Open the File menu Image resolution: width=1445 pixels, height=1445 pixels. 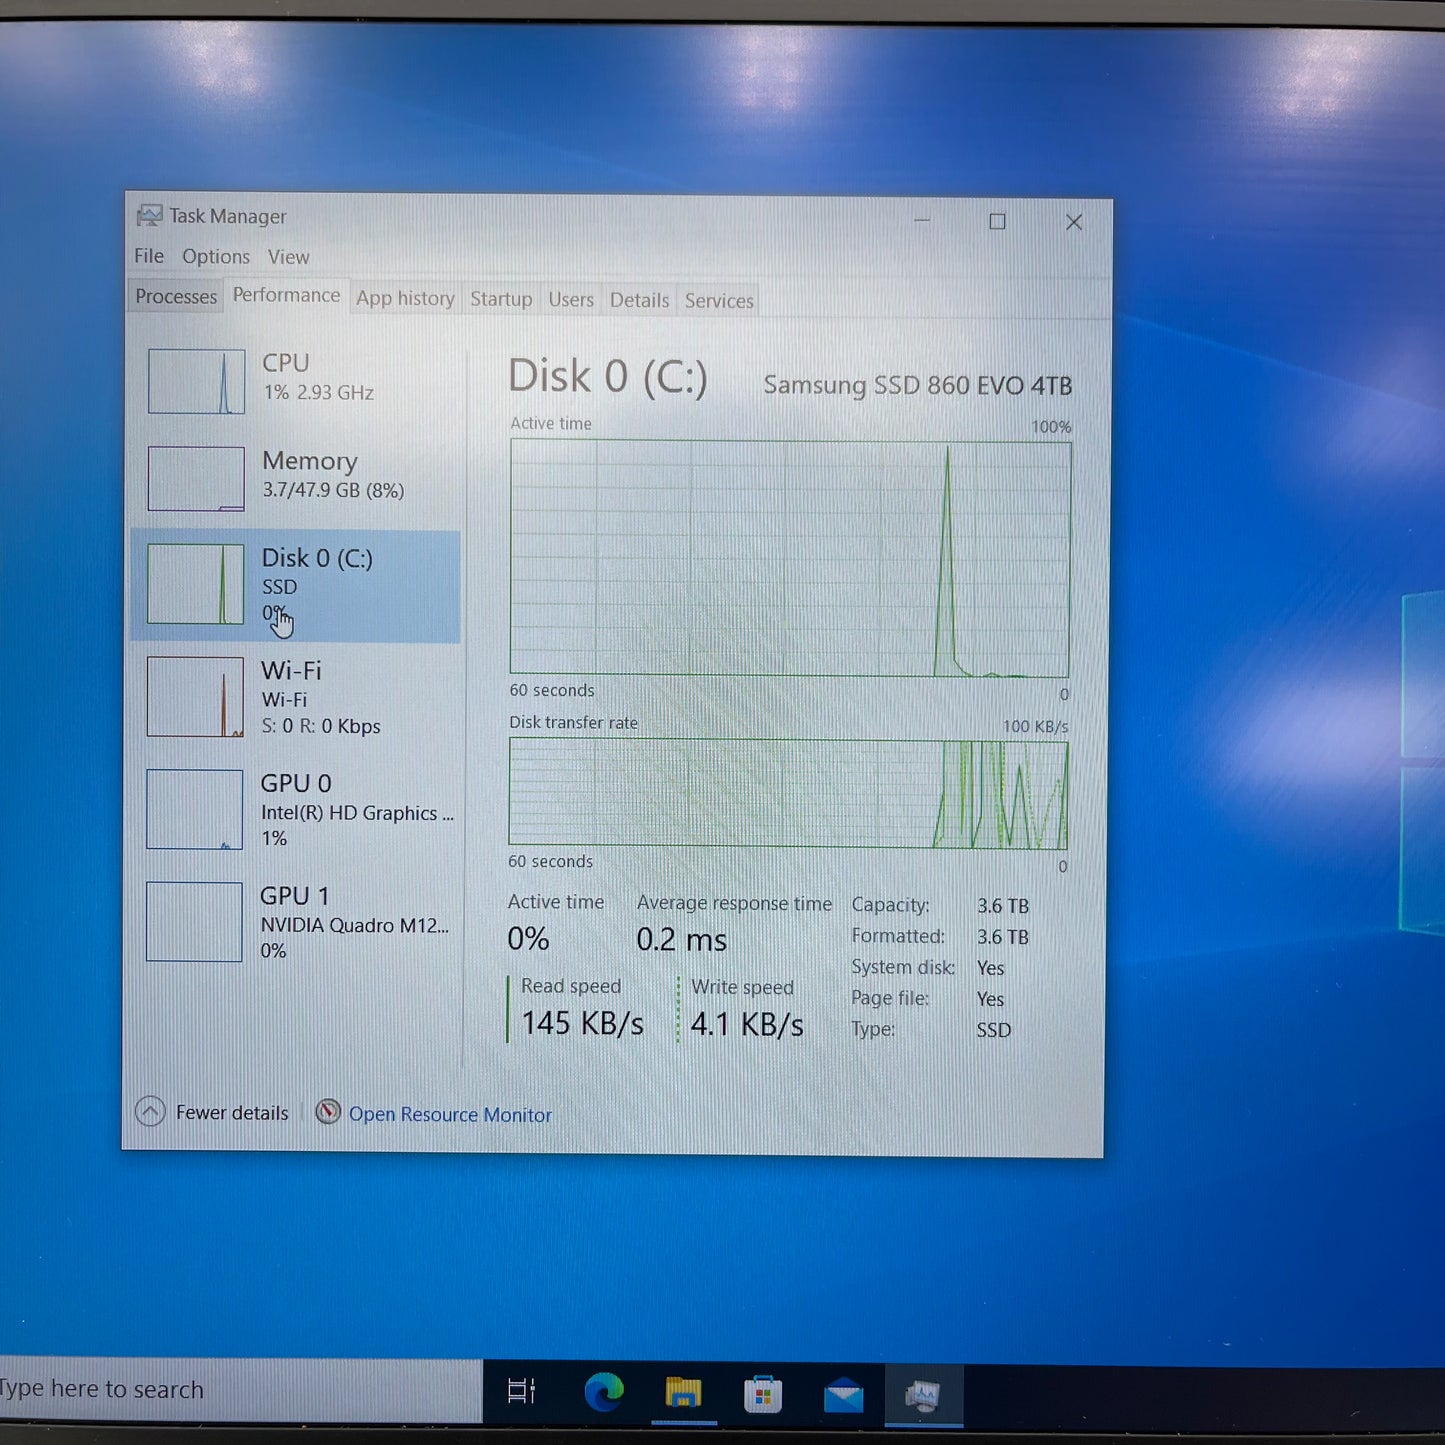tap(148, 256)
